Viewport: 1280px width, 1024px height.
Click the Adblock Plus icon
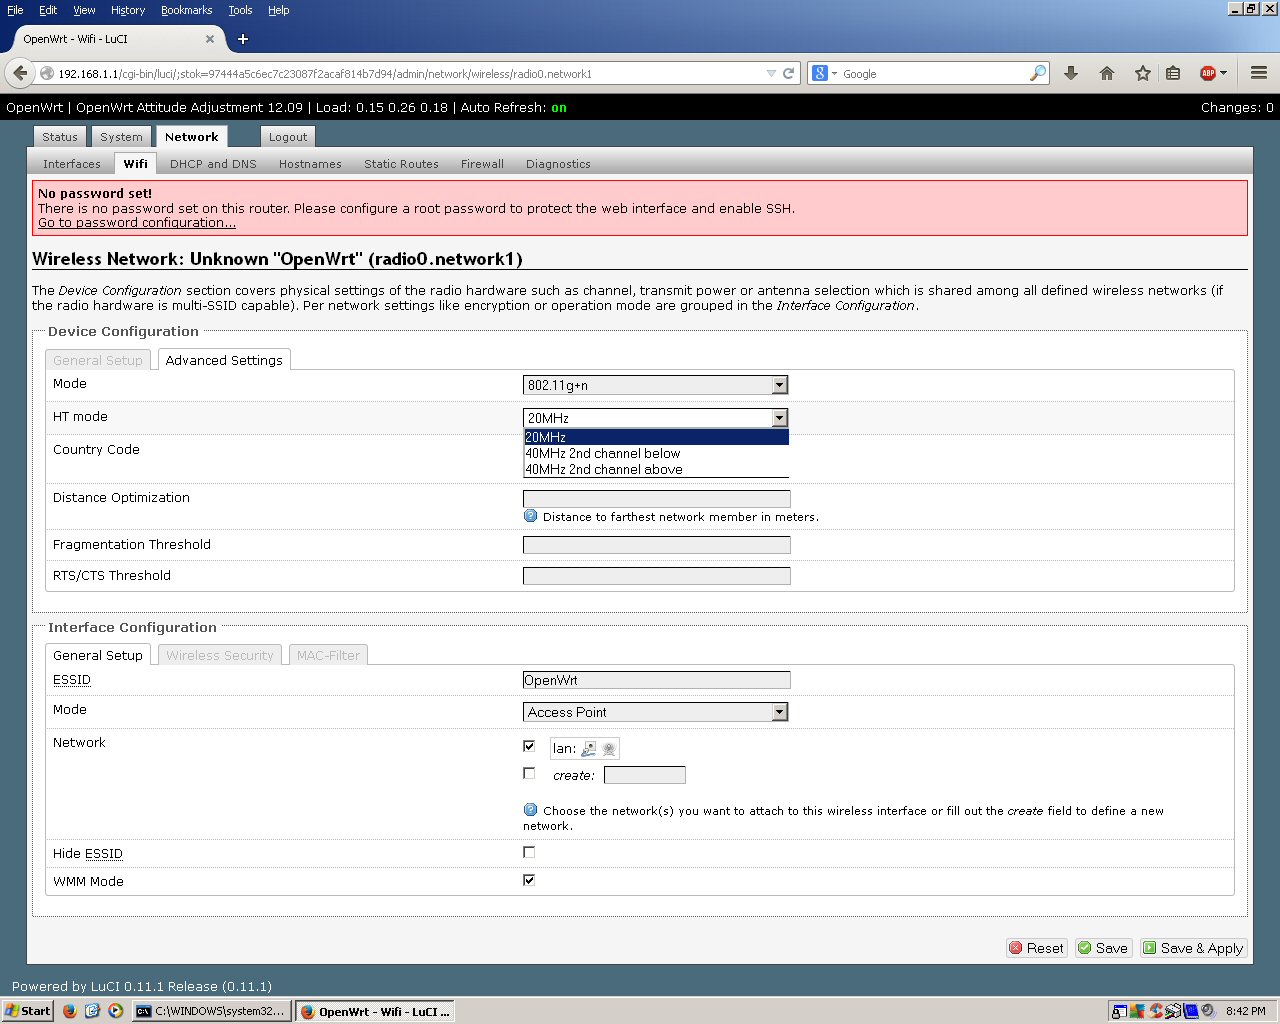tap(1208, 73)
